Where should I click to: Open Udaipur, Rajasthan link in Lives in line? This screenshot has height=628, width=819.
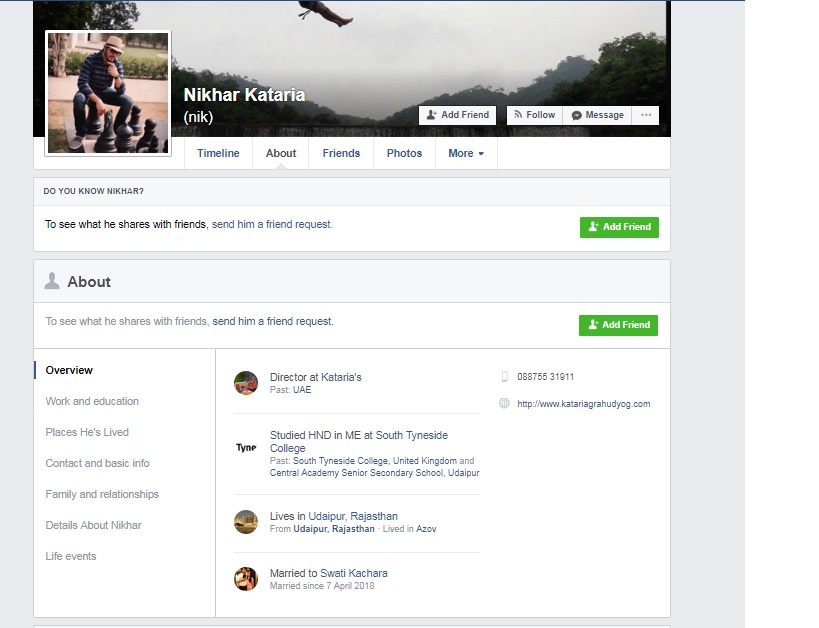click(x=353, y=516)
